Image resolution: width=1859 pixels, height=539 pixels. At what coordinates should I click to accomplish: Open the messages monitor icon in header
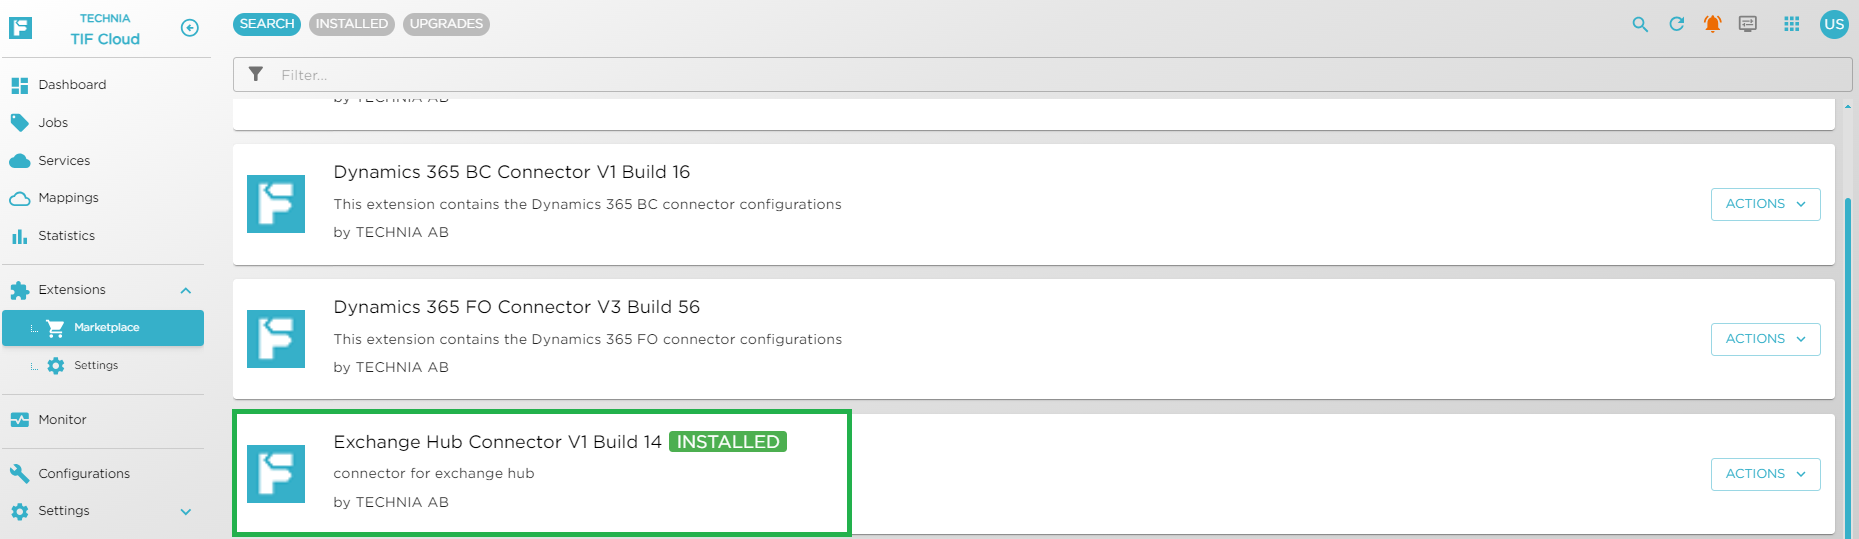(x=1748, y=24)
